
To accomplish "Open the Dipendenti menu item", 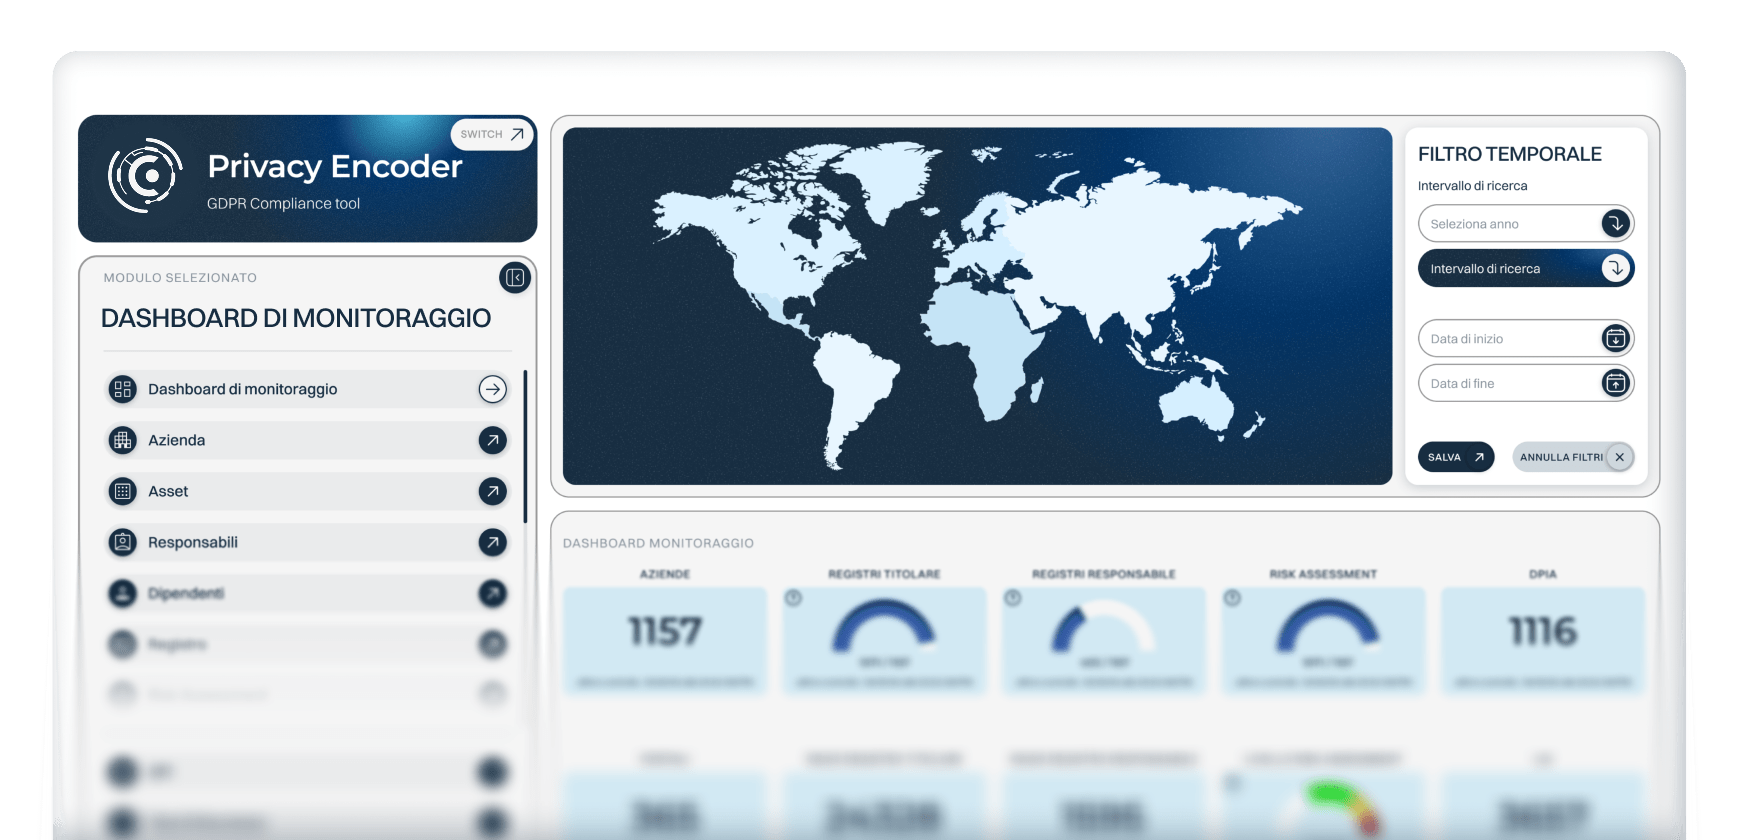I will click(307, 593).
